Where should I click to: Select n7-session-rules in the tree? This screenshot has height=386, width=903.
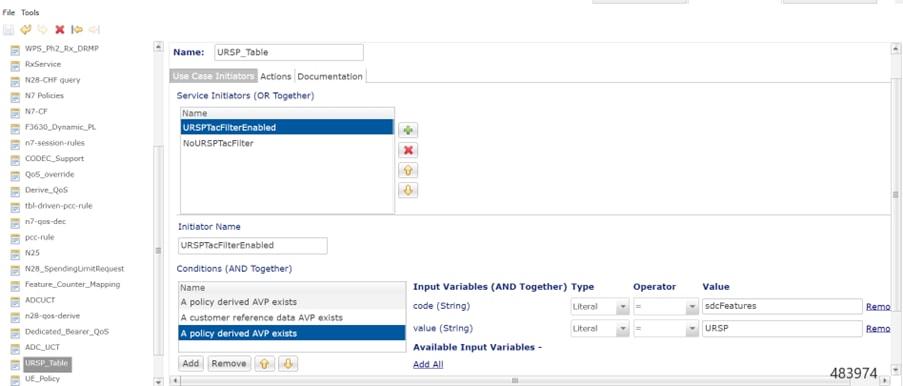(54, 143)
